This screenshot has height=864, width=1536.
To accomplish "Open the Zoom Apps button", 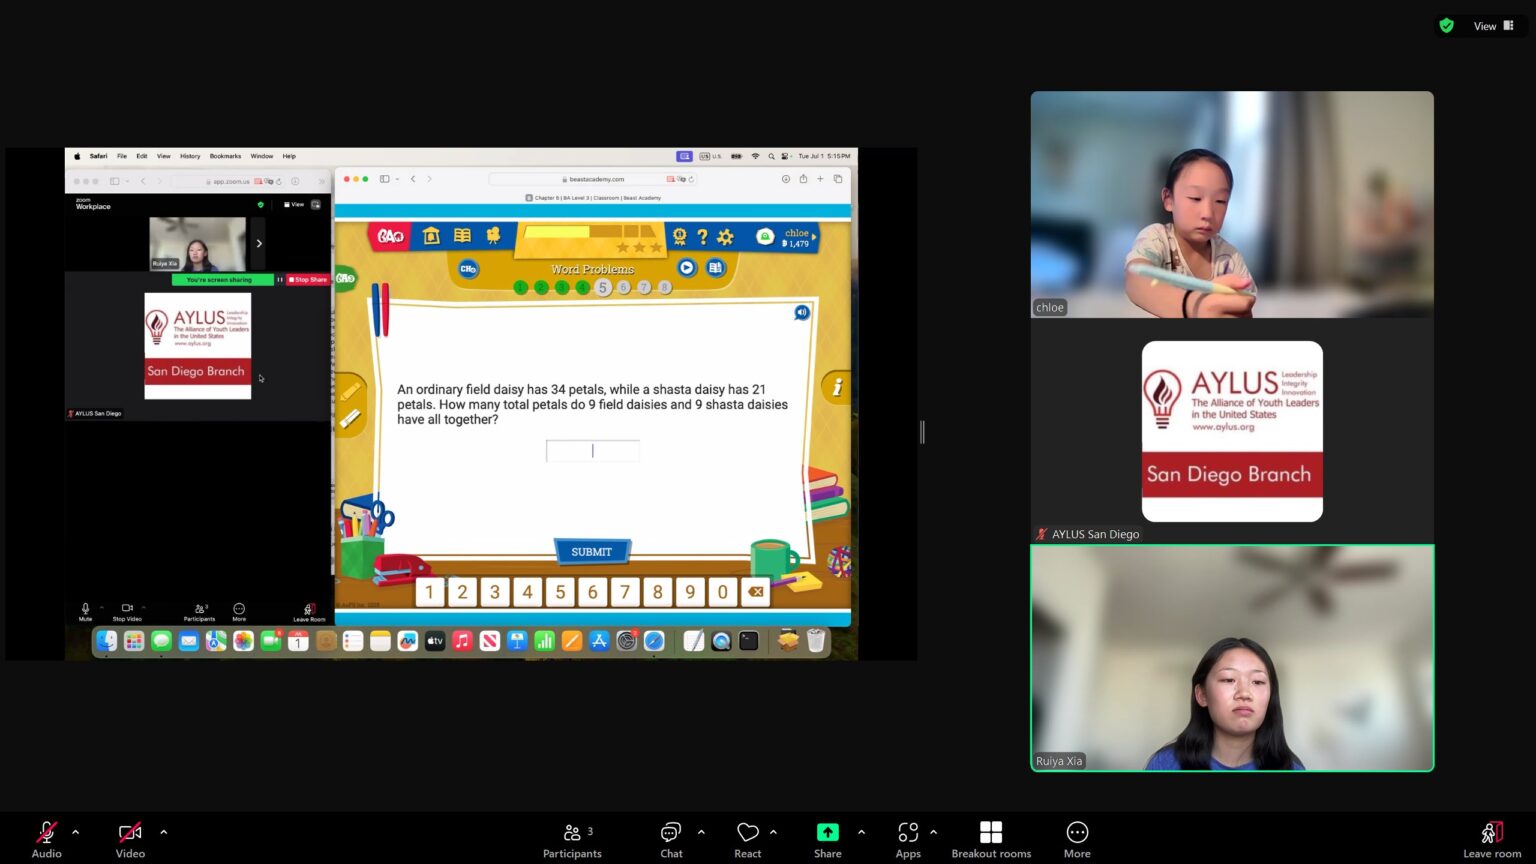I will (x=908, y=838).
